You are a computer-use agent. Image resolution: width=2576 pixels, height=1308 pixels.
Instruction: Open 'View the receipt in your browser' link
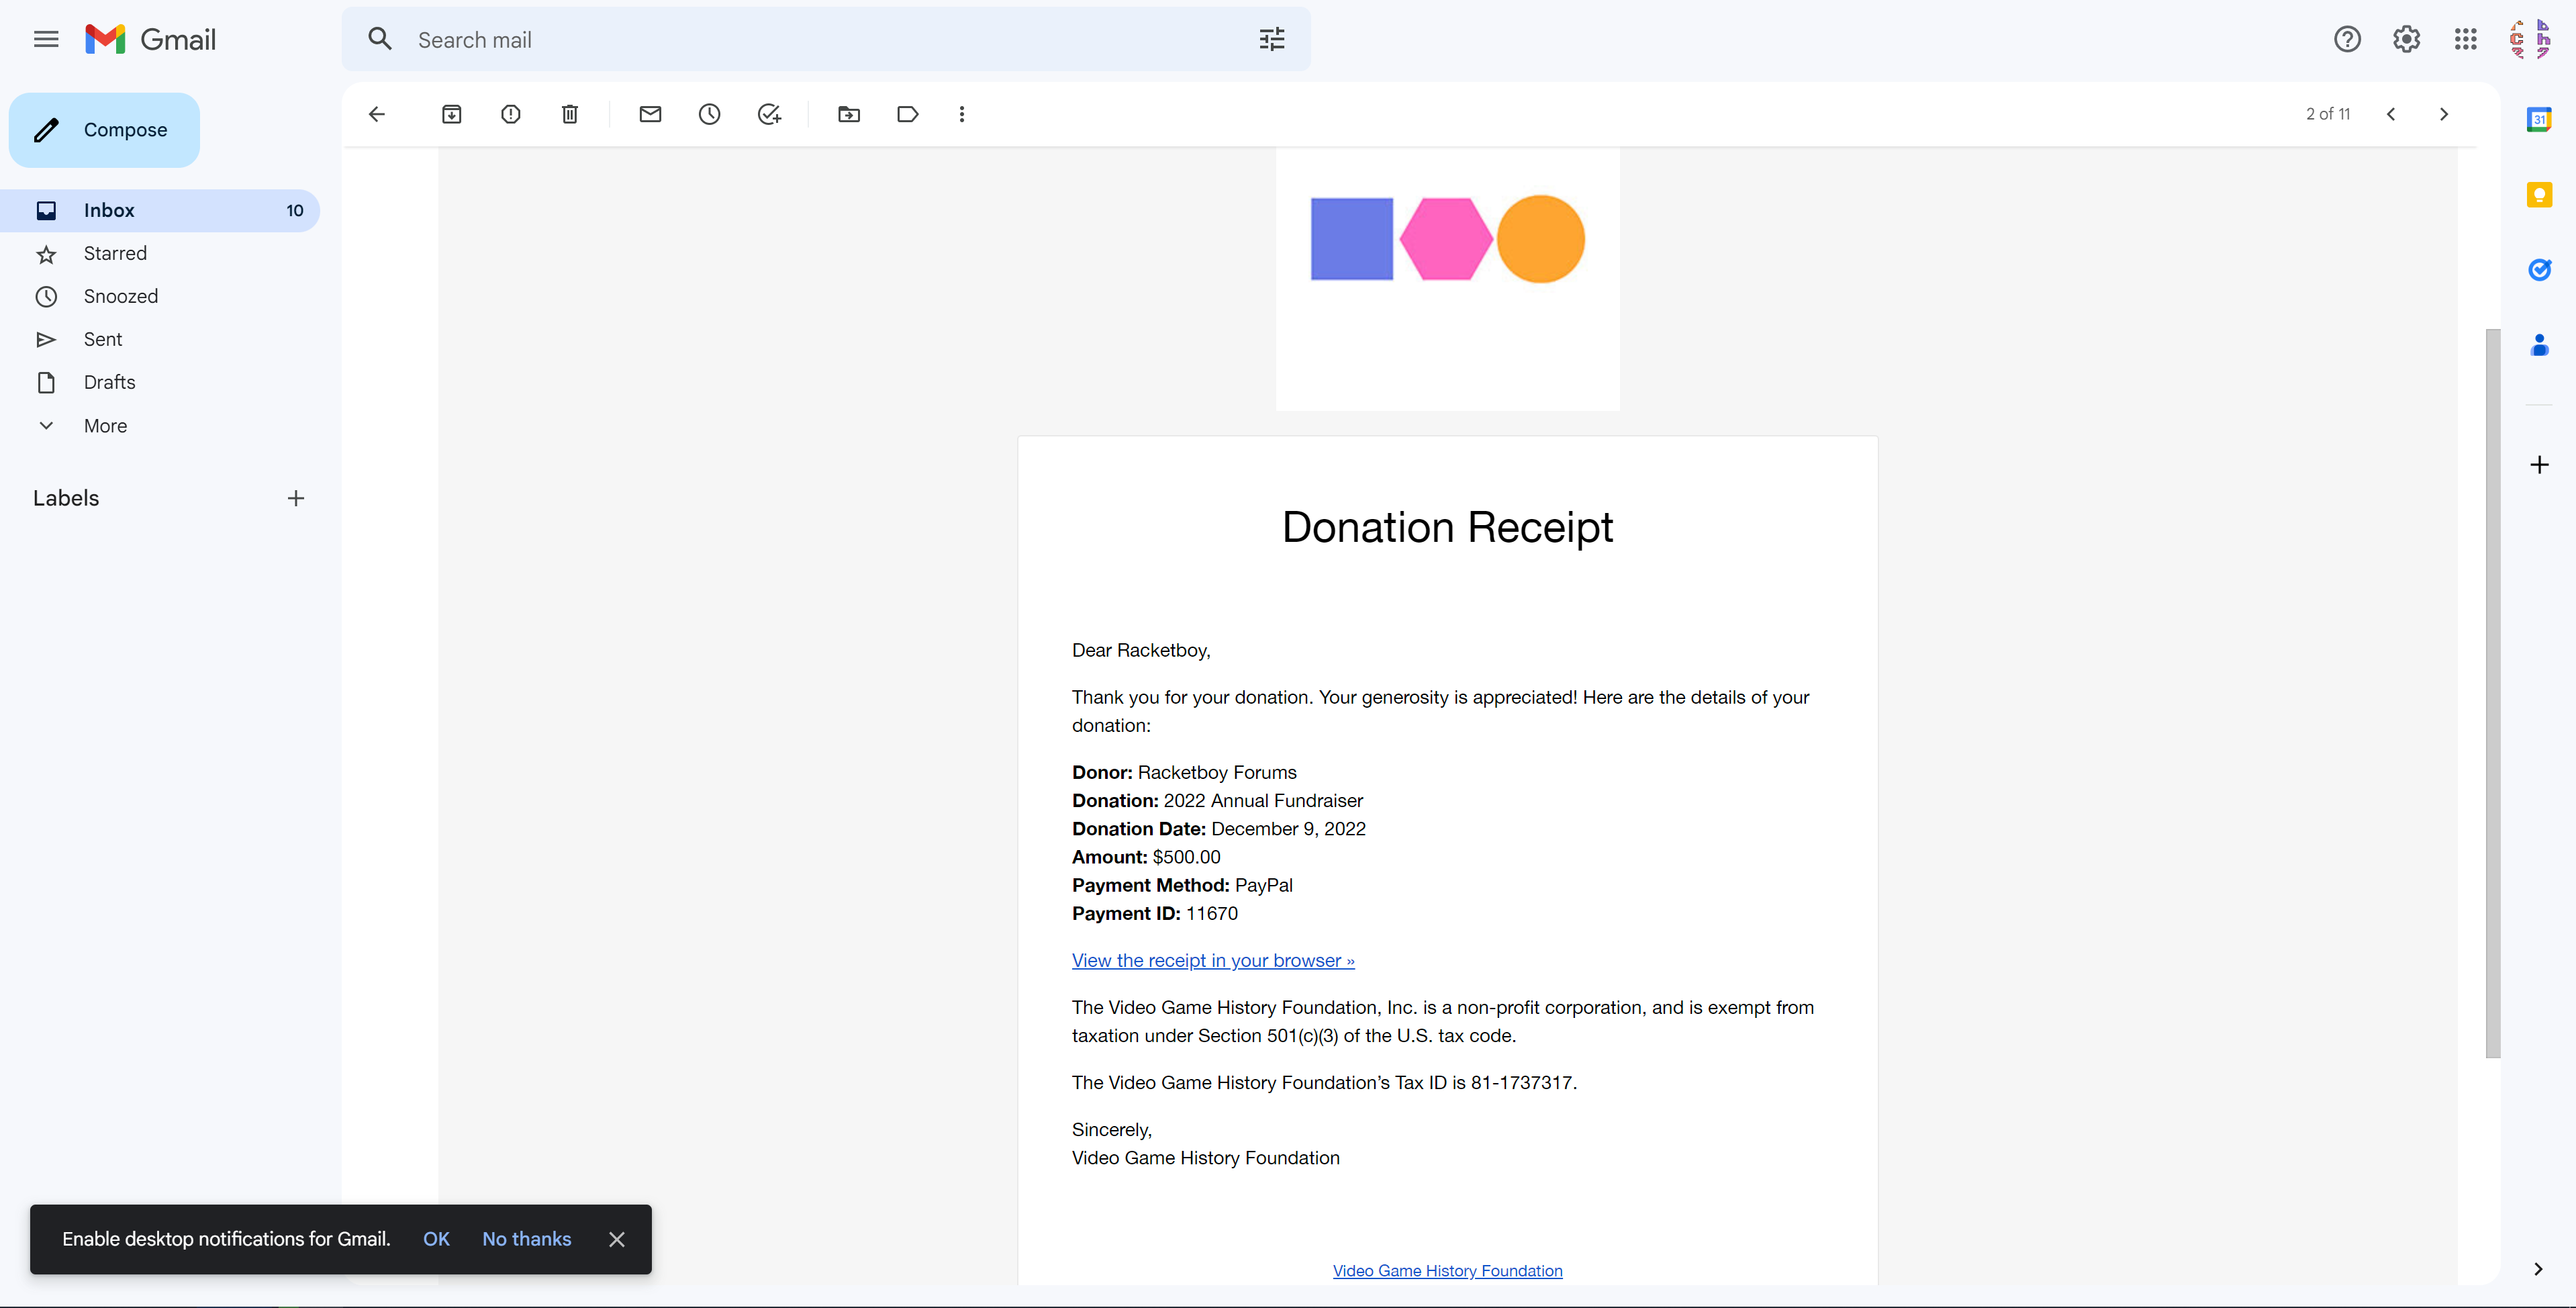click(x=1213, y=960)
